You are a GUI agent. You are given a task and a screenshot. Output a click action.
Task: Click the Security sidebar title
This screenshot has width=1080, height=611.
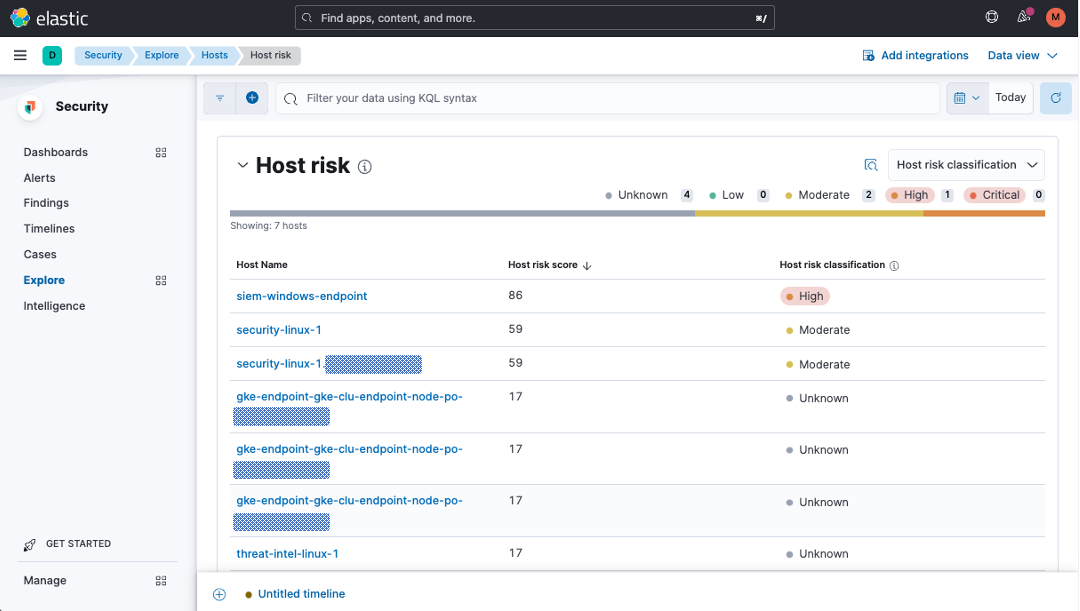click(x=82, y=107)
